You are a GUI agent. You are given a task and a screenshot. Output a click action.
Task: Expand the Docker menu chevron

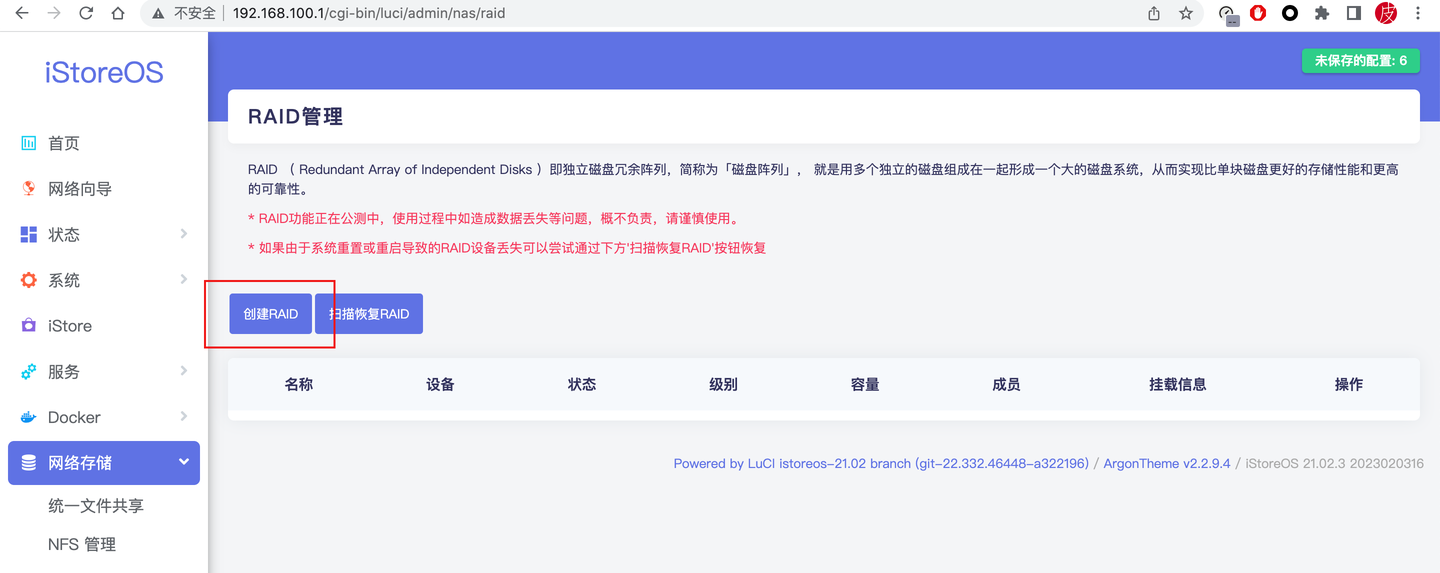click(184, 416)
